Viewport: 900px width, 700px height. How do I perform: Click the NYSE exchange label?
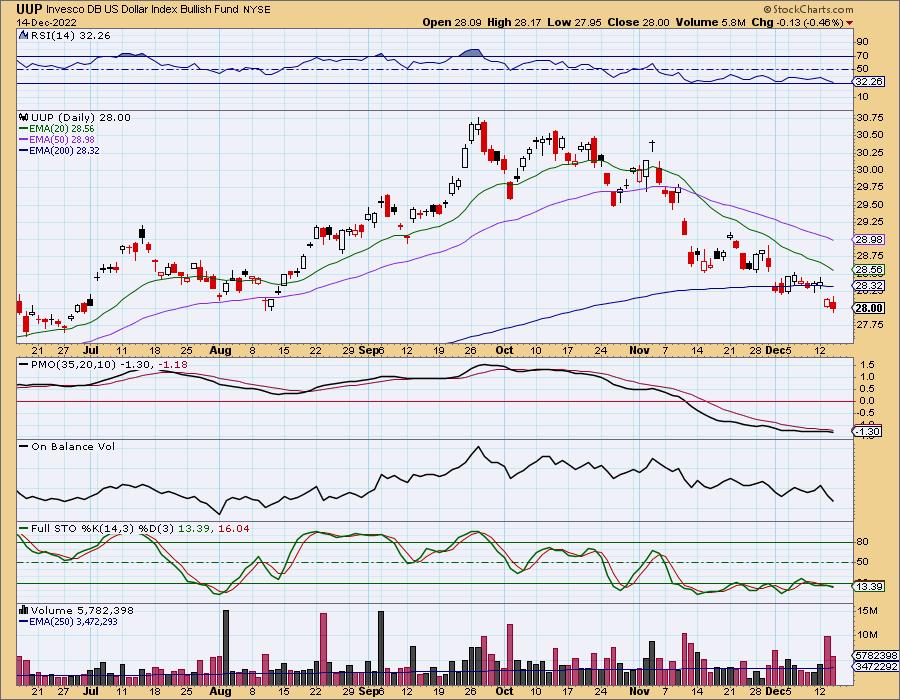(257, 10)
